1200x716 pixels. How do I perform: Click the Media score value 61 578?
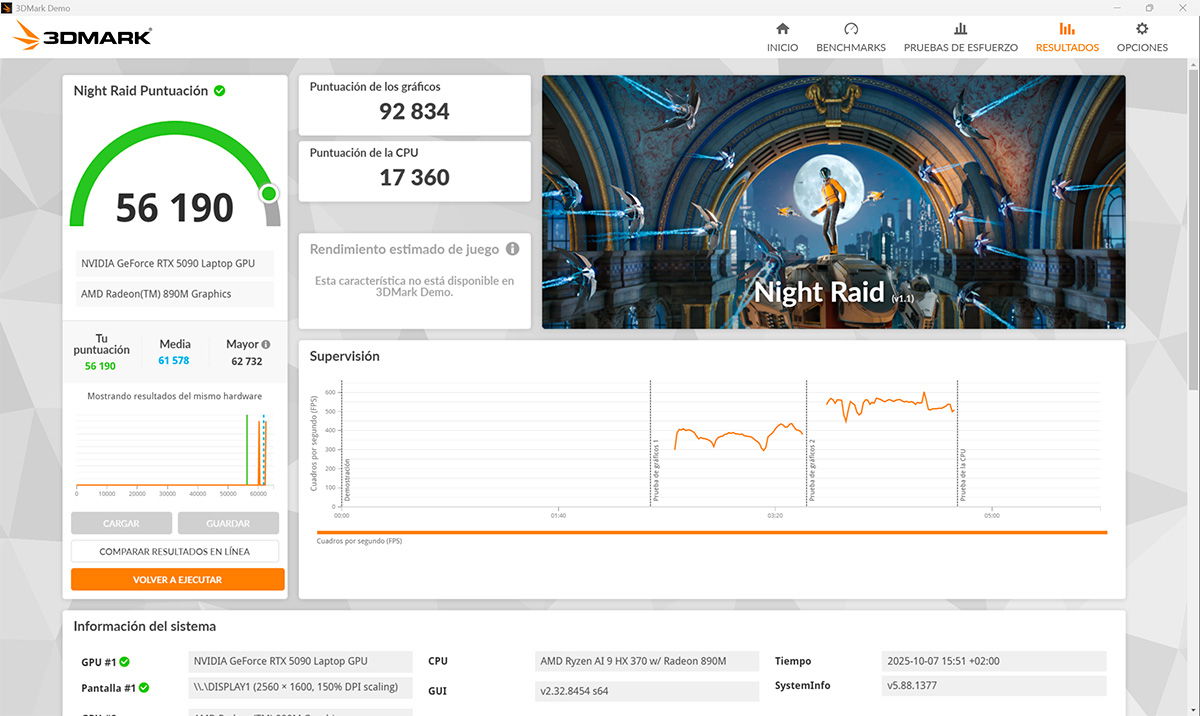point(173,360)
